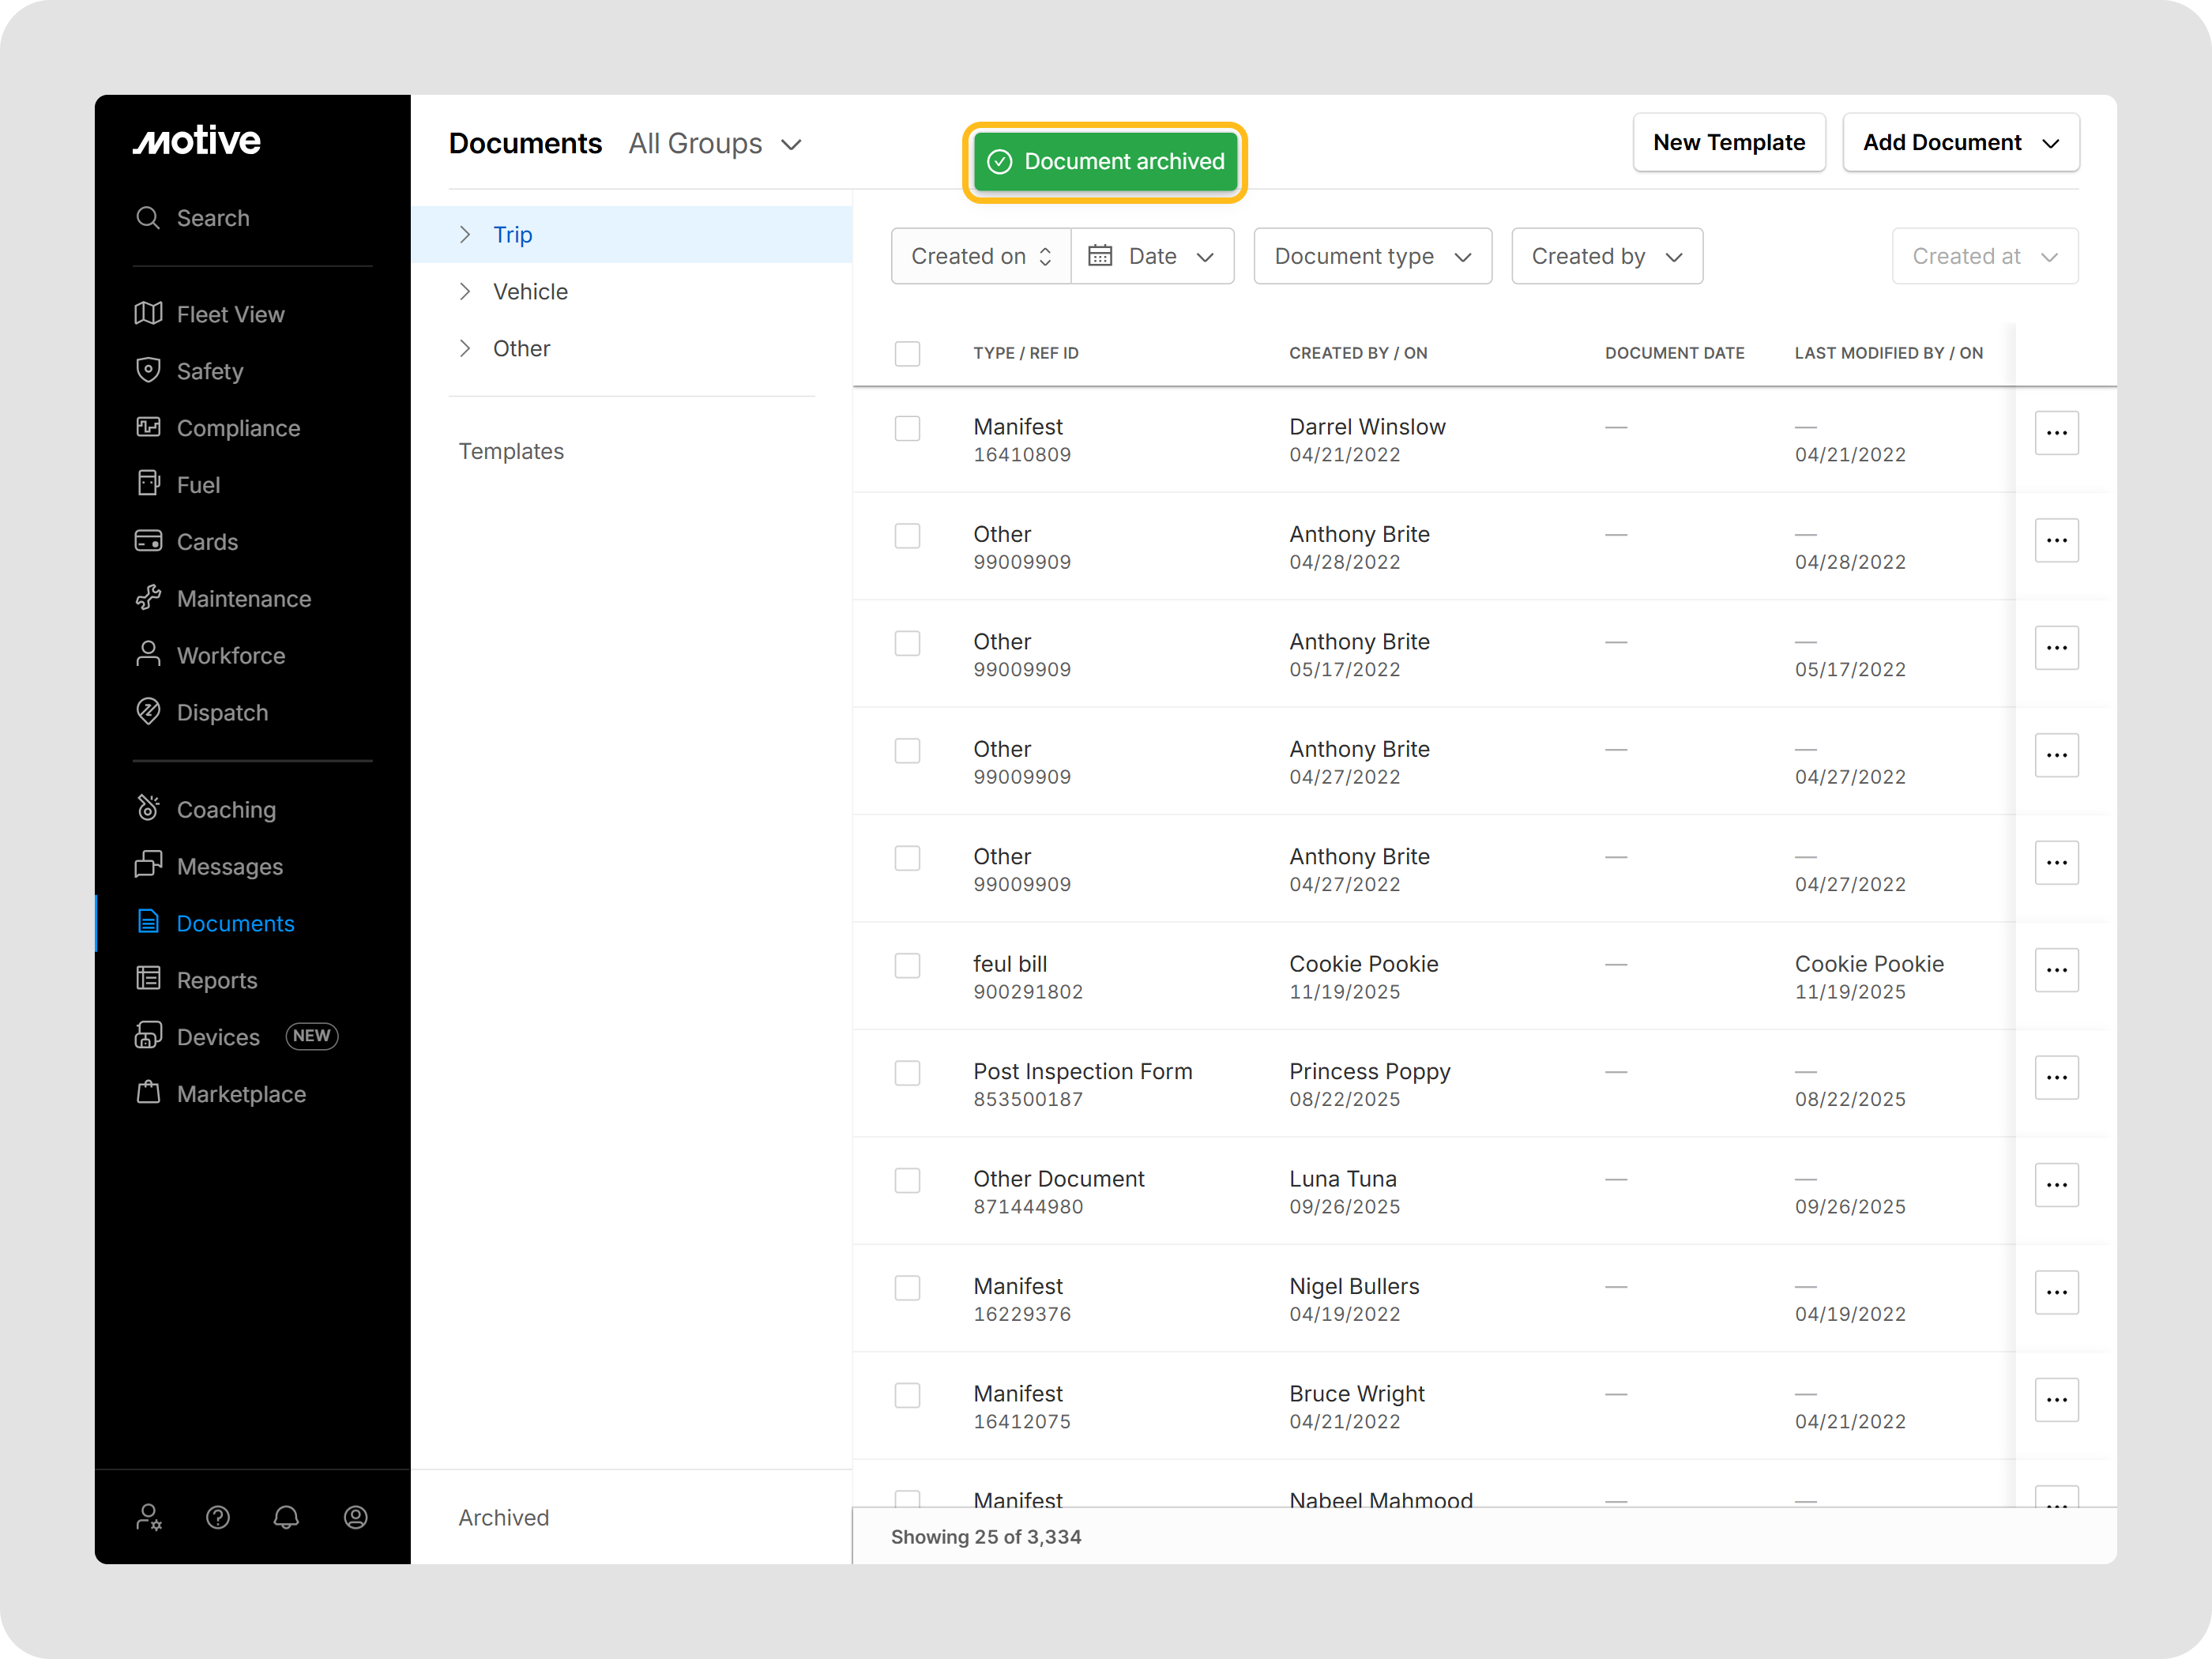Click the admin user settings icon
The height and width of the screenshot is (1659, 2212).
click(148, 1517)
